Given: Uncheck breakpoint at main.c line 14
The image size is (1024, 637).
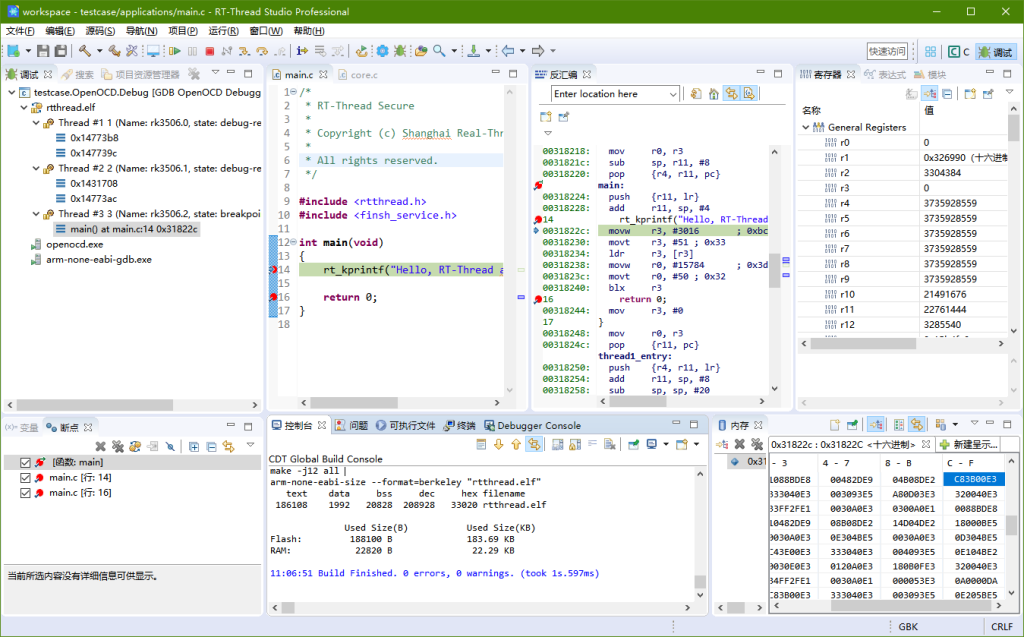Looking at the screenshot, I should tap(25, 477).
